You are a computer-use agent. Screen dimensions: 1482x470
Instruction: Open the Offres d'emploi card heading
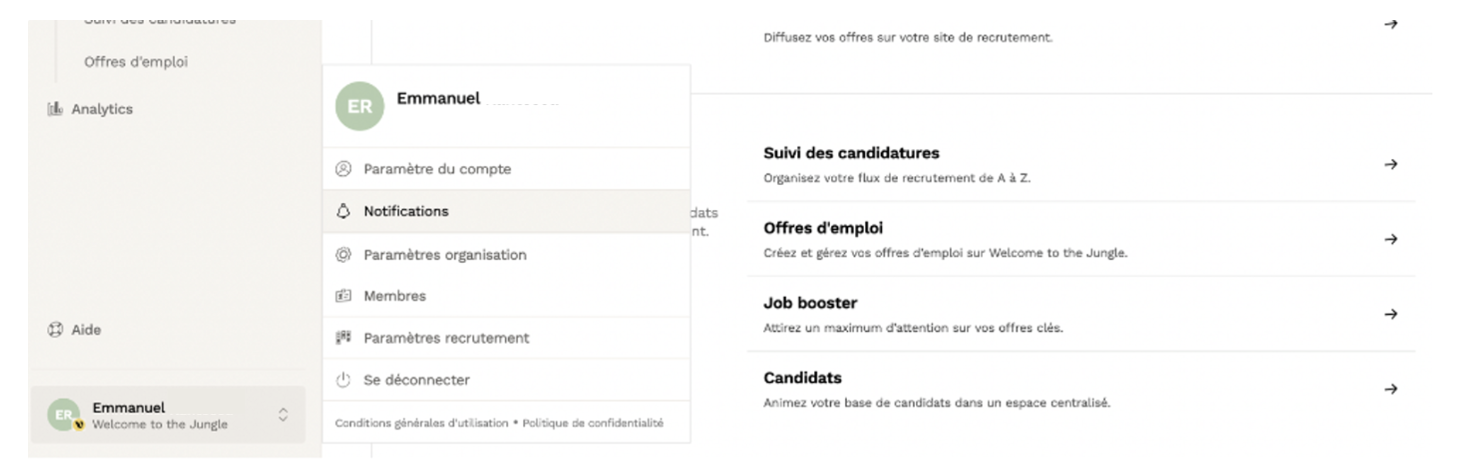(823, 229)
